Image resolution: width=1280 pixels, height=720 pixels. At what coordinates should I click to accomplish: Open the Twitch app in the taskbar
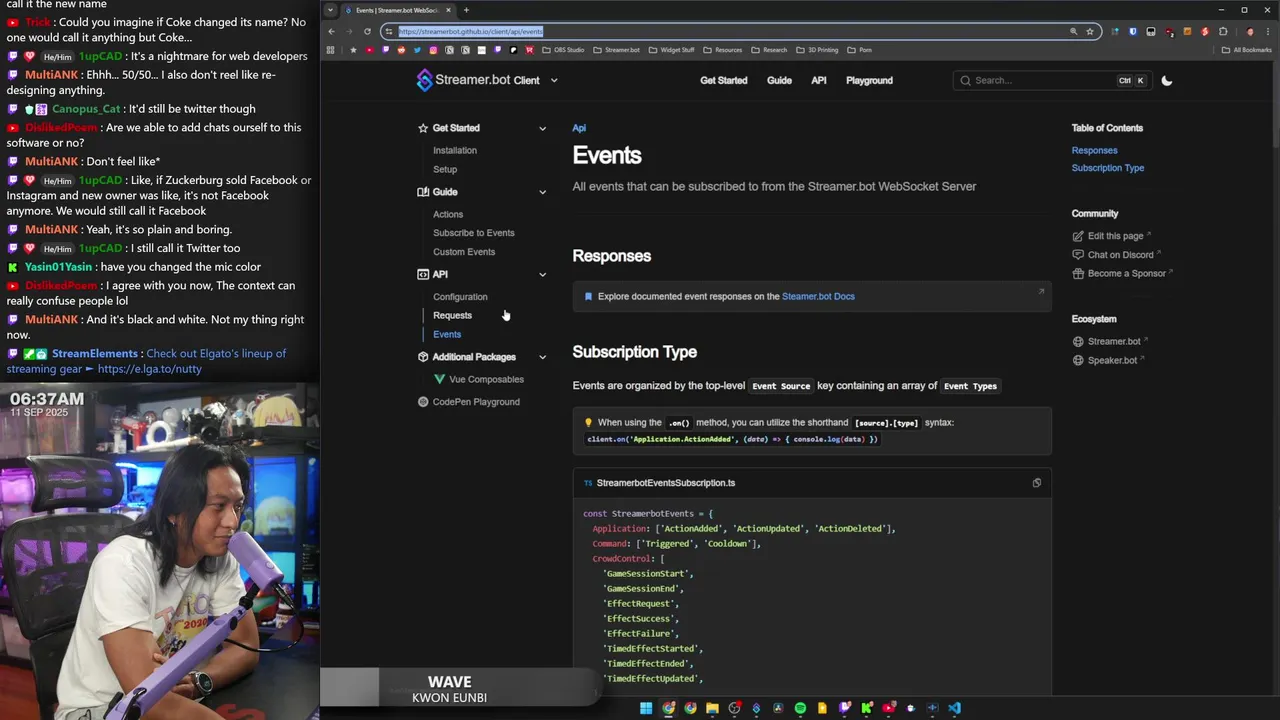(844, 708)
